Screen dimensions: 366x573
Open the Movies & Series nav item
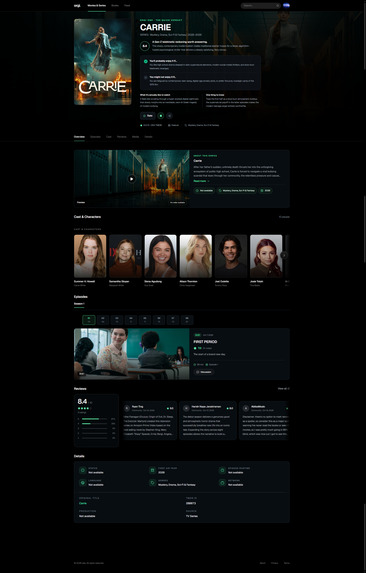click(97, 5)
